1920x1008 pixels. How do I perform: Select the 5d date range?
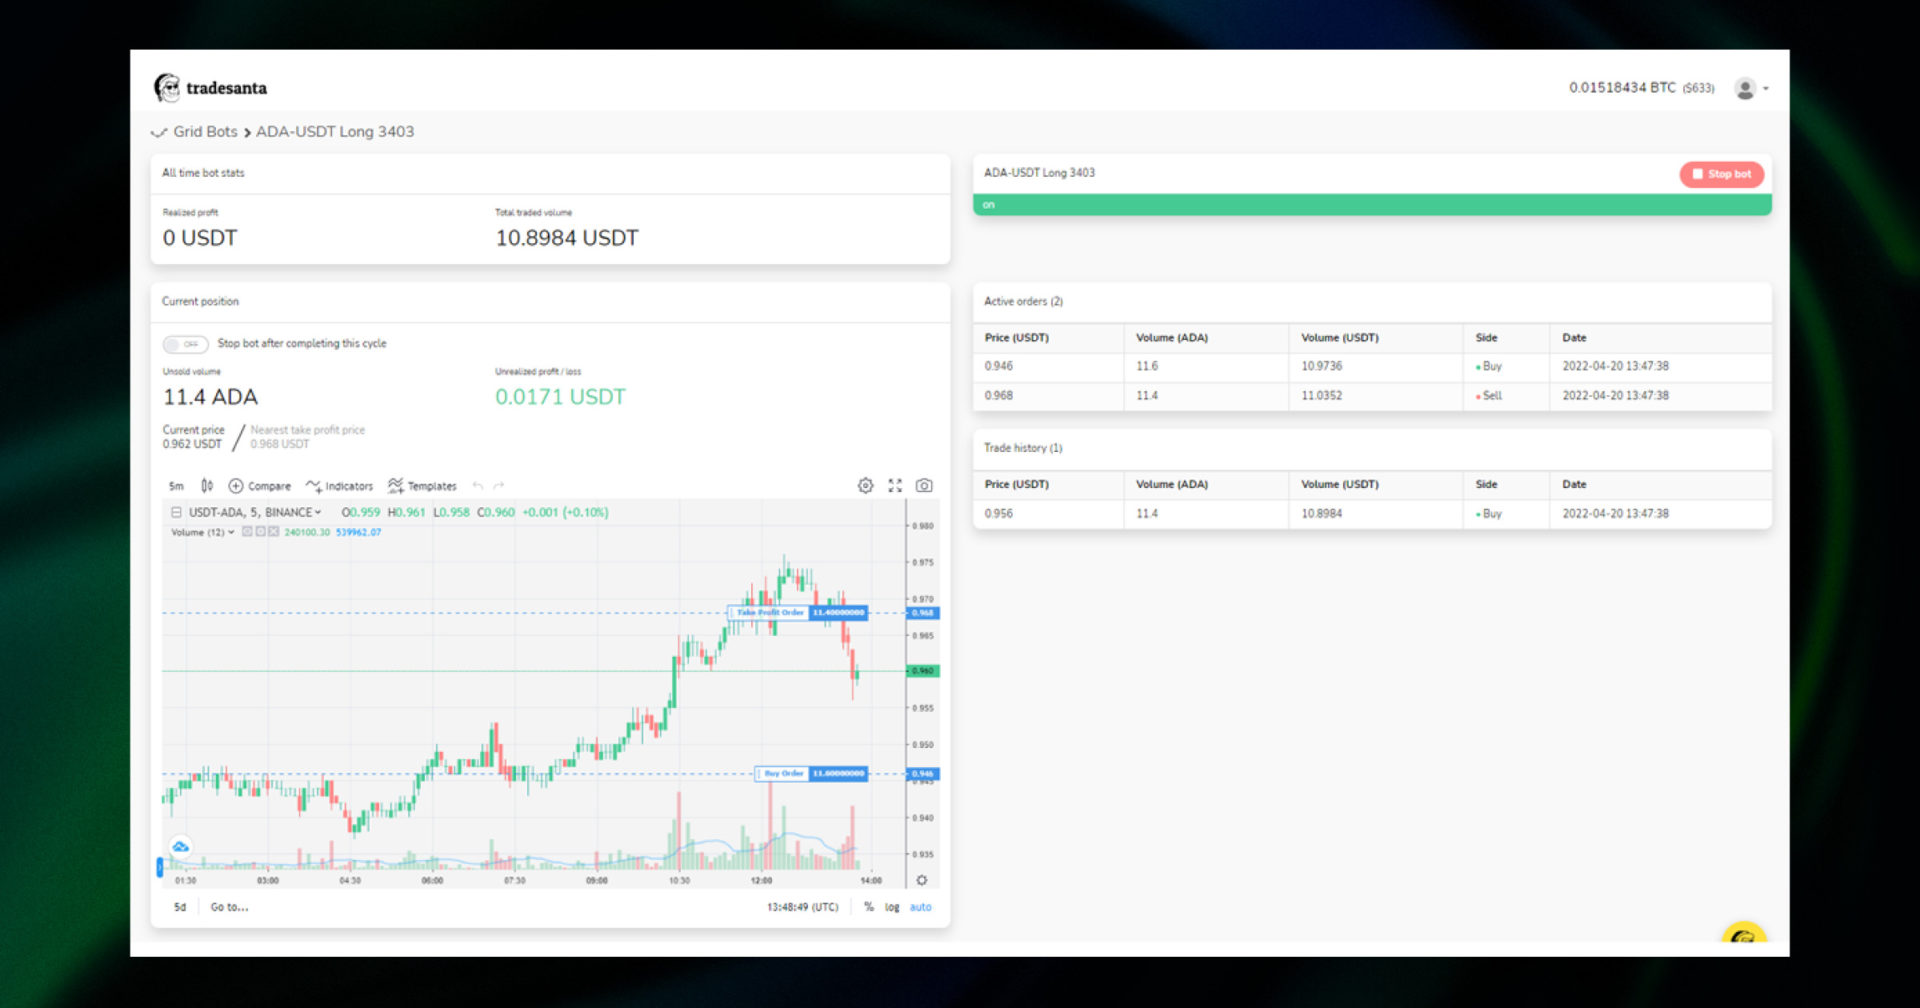click(180, 907)
